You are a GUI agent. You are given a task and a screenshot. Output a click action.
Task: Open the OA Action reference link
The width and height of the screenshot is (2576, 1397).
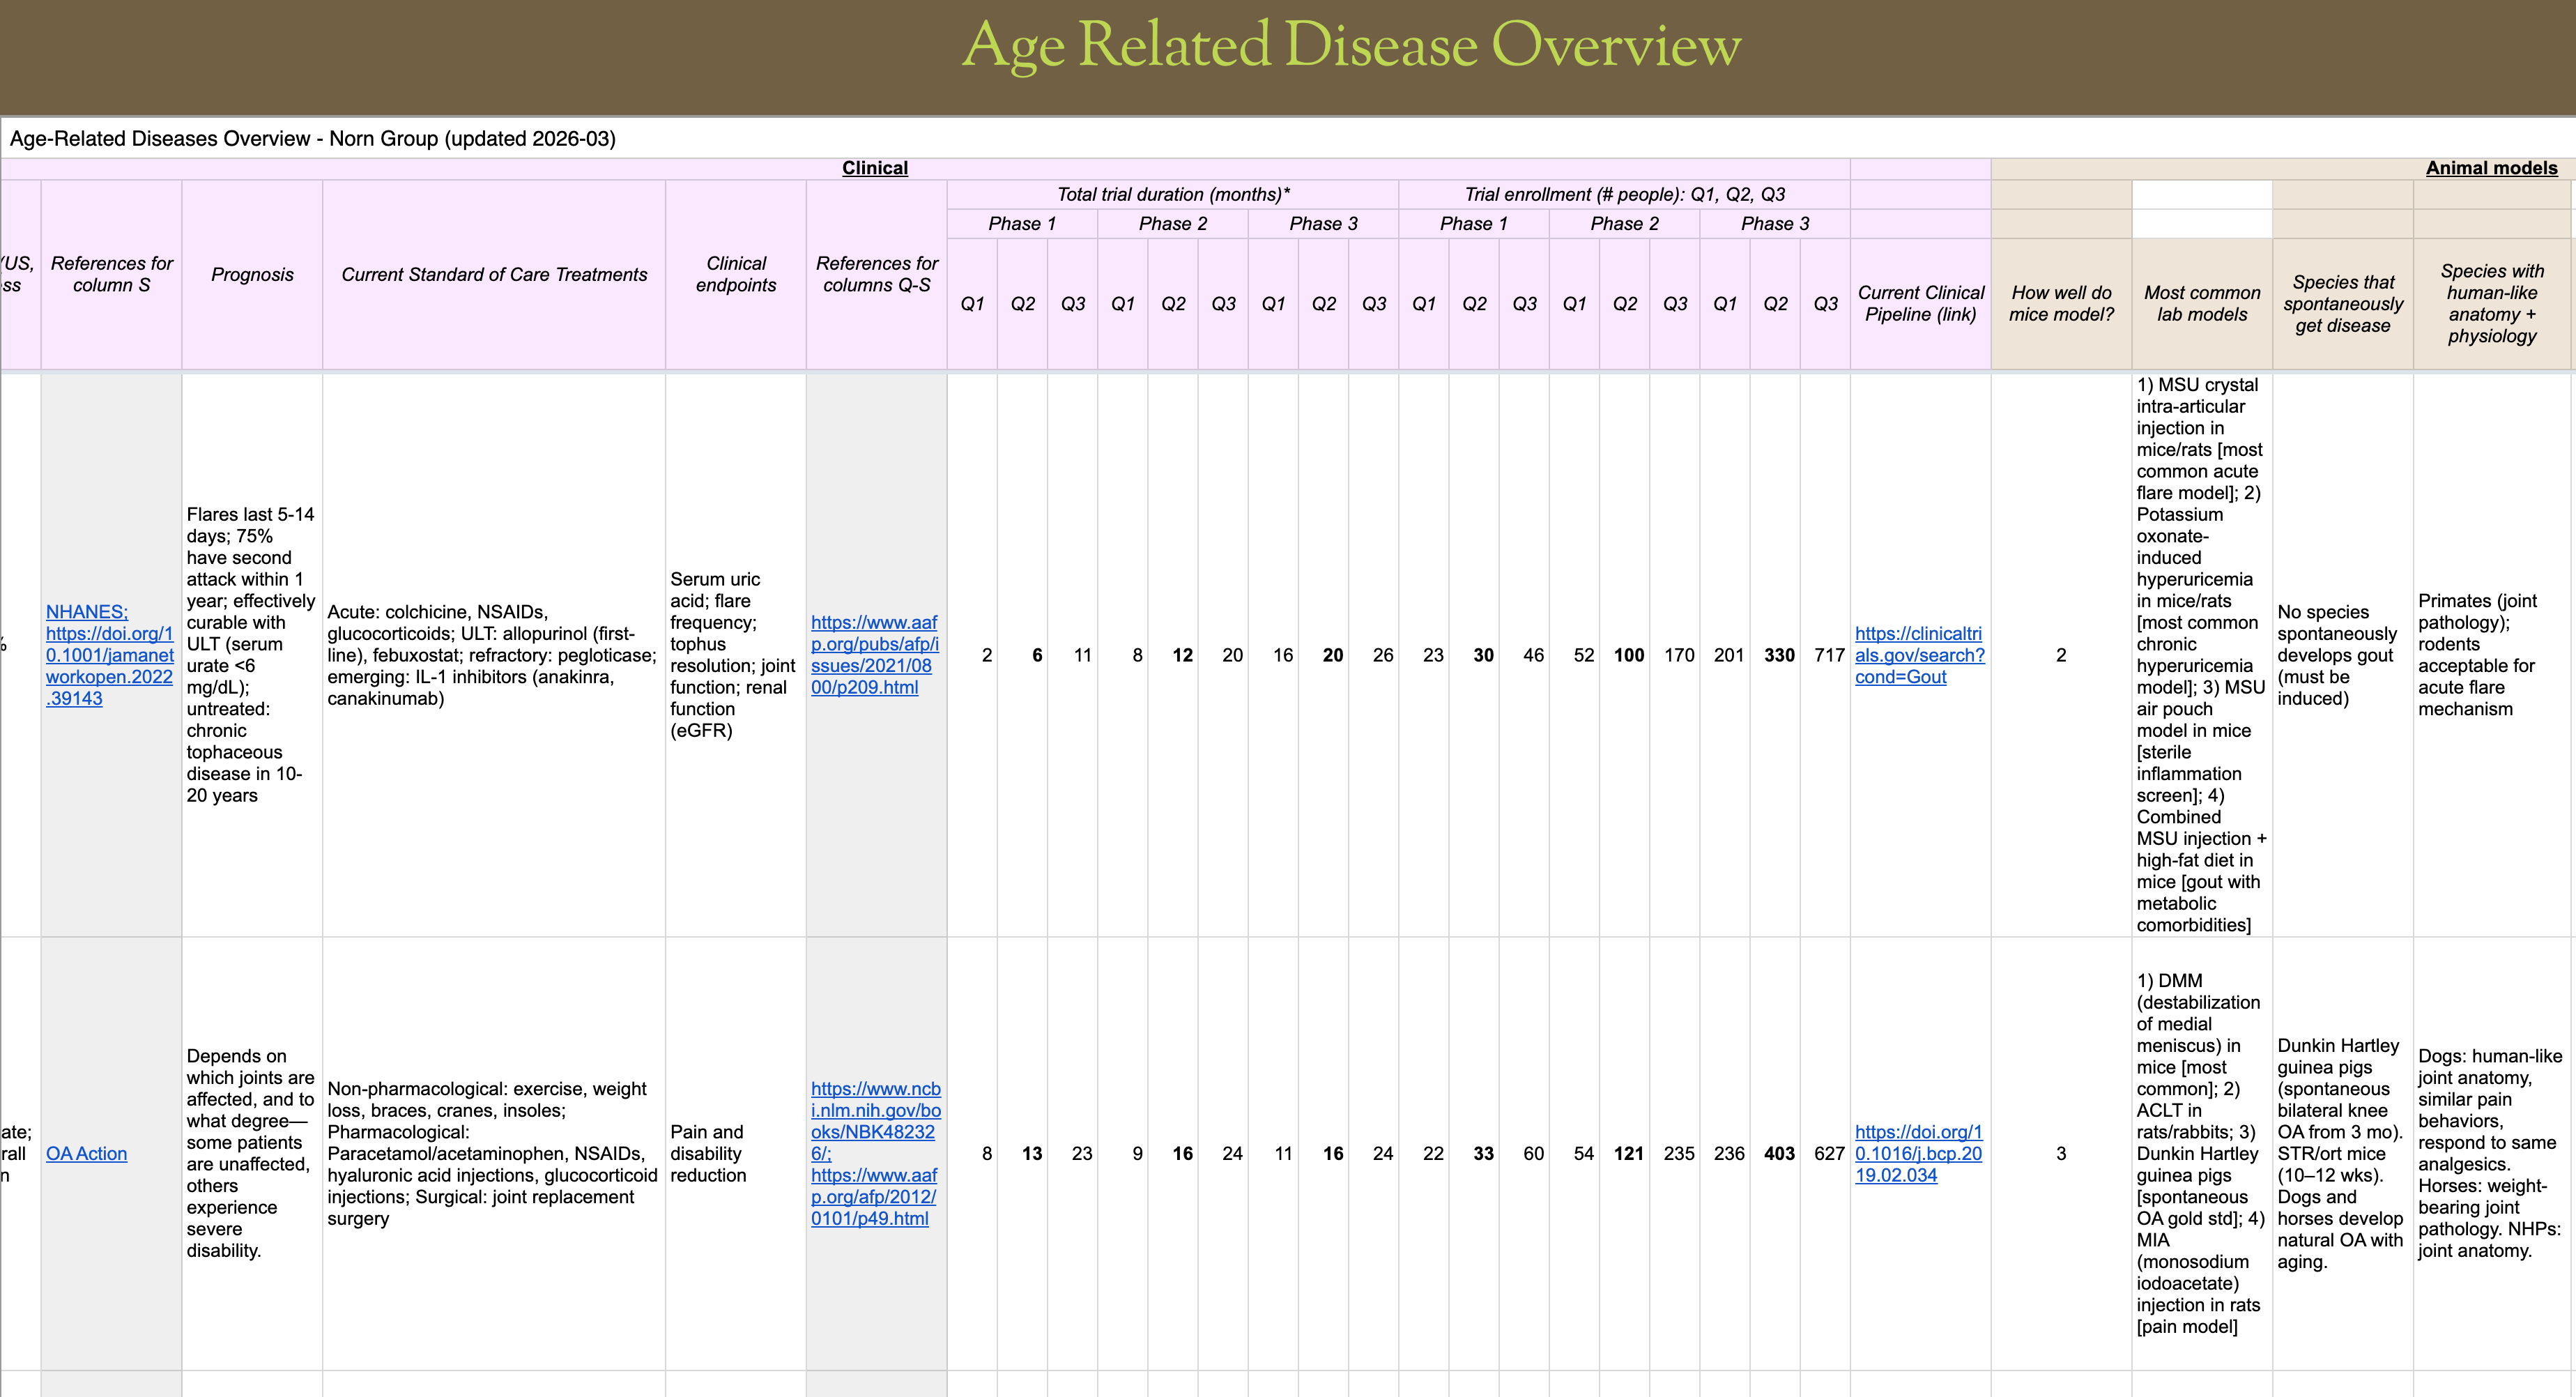(86, 1153)
